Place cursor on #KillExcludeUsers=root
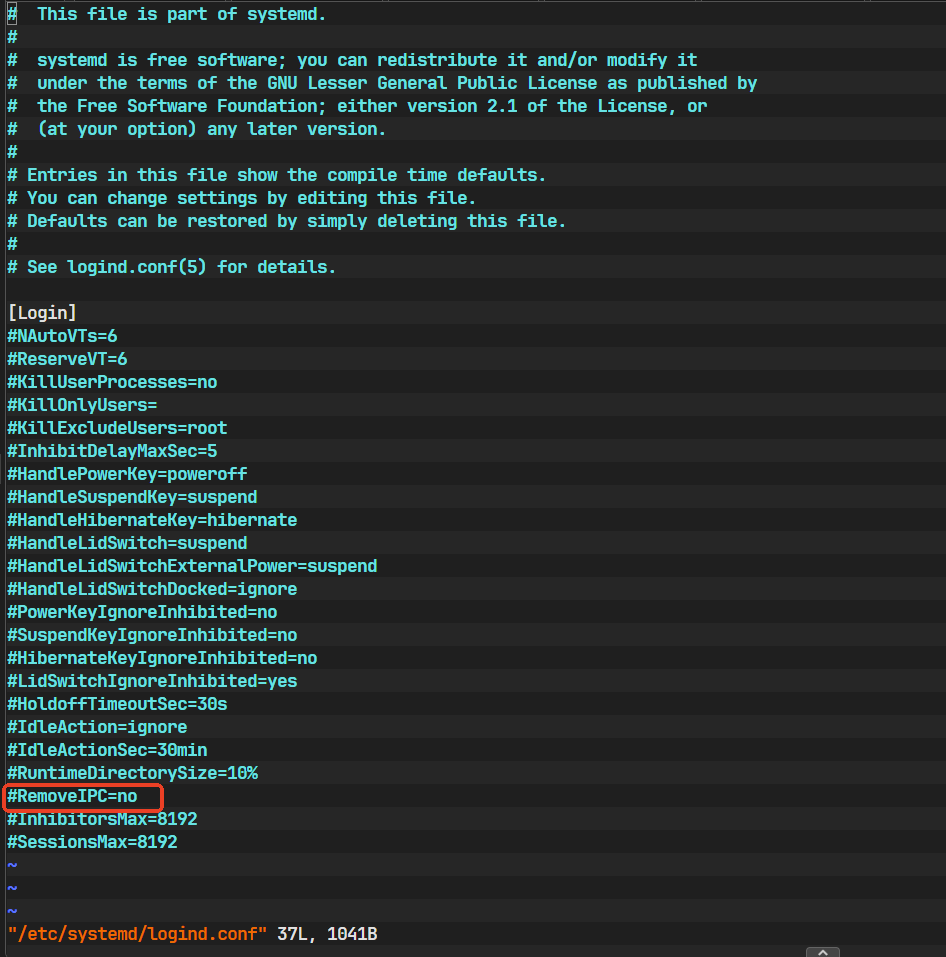946x957 pixels. [x=117, y=428]
